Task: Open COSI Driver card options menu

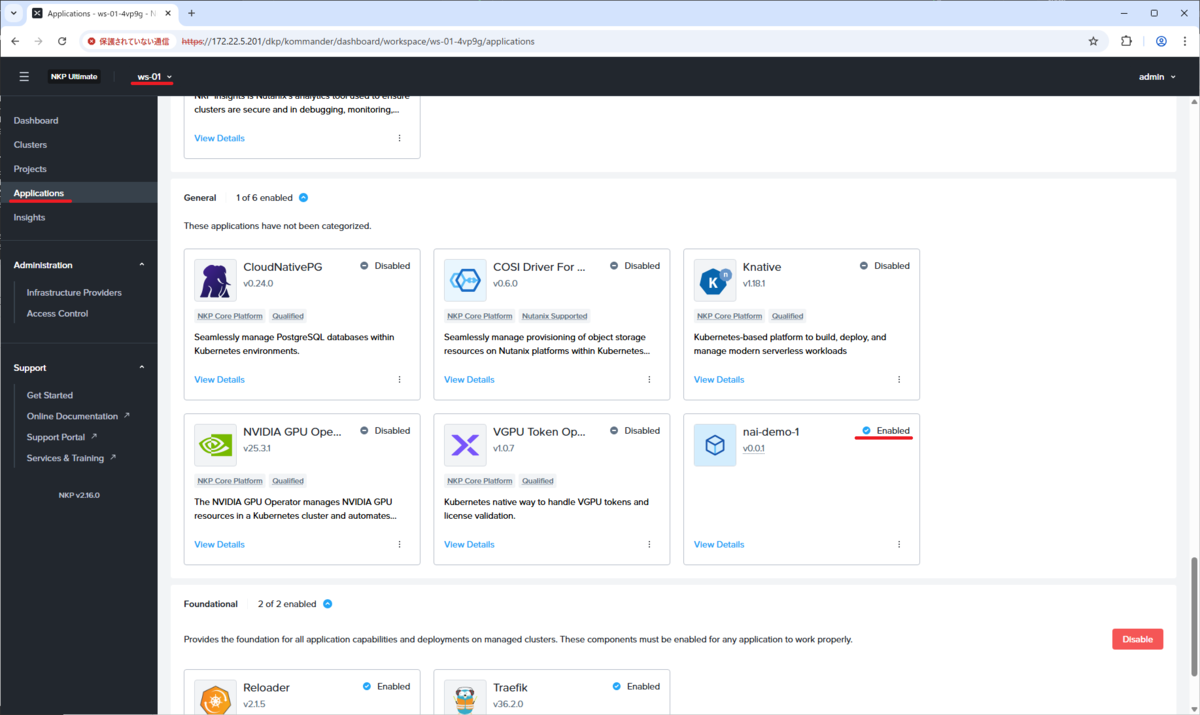Action: tap(649, 380)
